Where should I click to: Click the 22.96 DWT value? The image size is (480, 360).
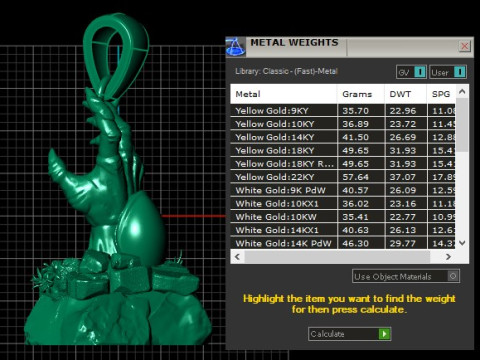[x=403, y=111]
